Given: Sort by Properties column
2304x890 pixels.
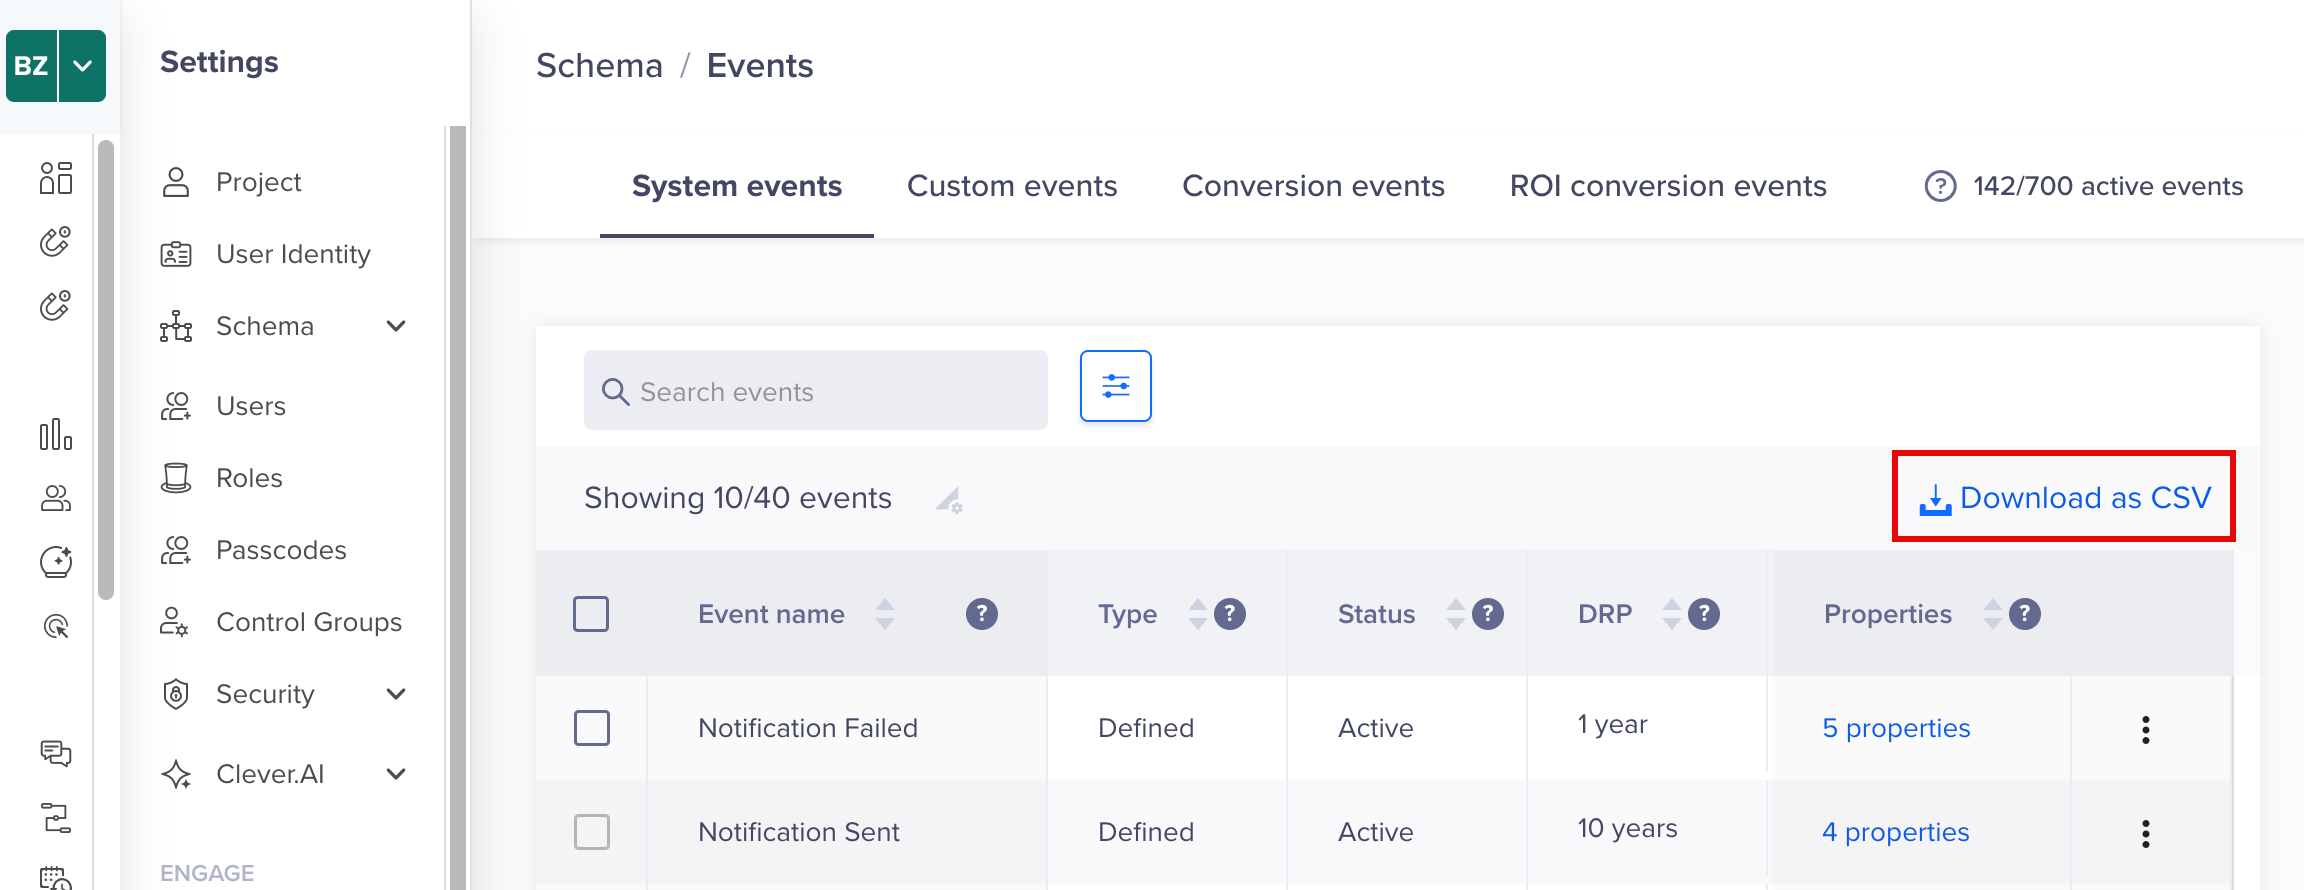Looking at the screenshot, I should (1993, 614).
